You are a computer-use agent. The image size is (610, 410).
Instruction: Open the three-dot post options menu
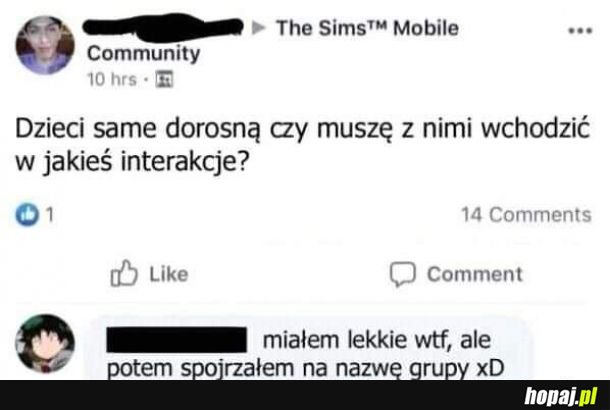pyautogui.click(x=580, y=31)
